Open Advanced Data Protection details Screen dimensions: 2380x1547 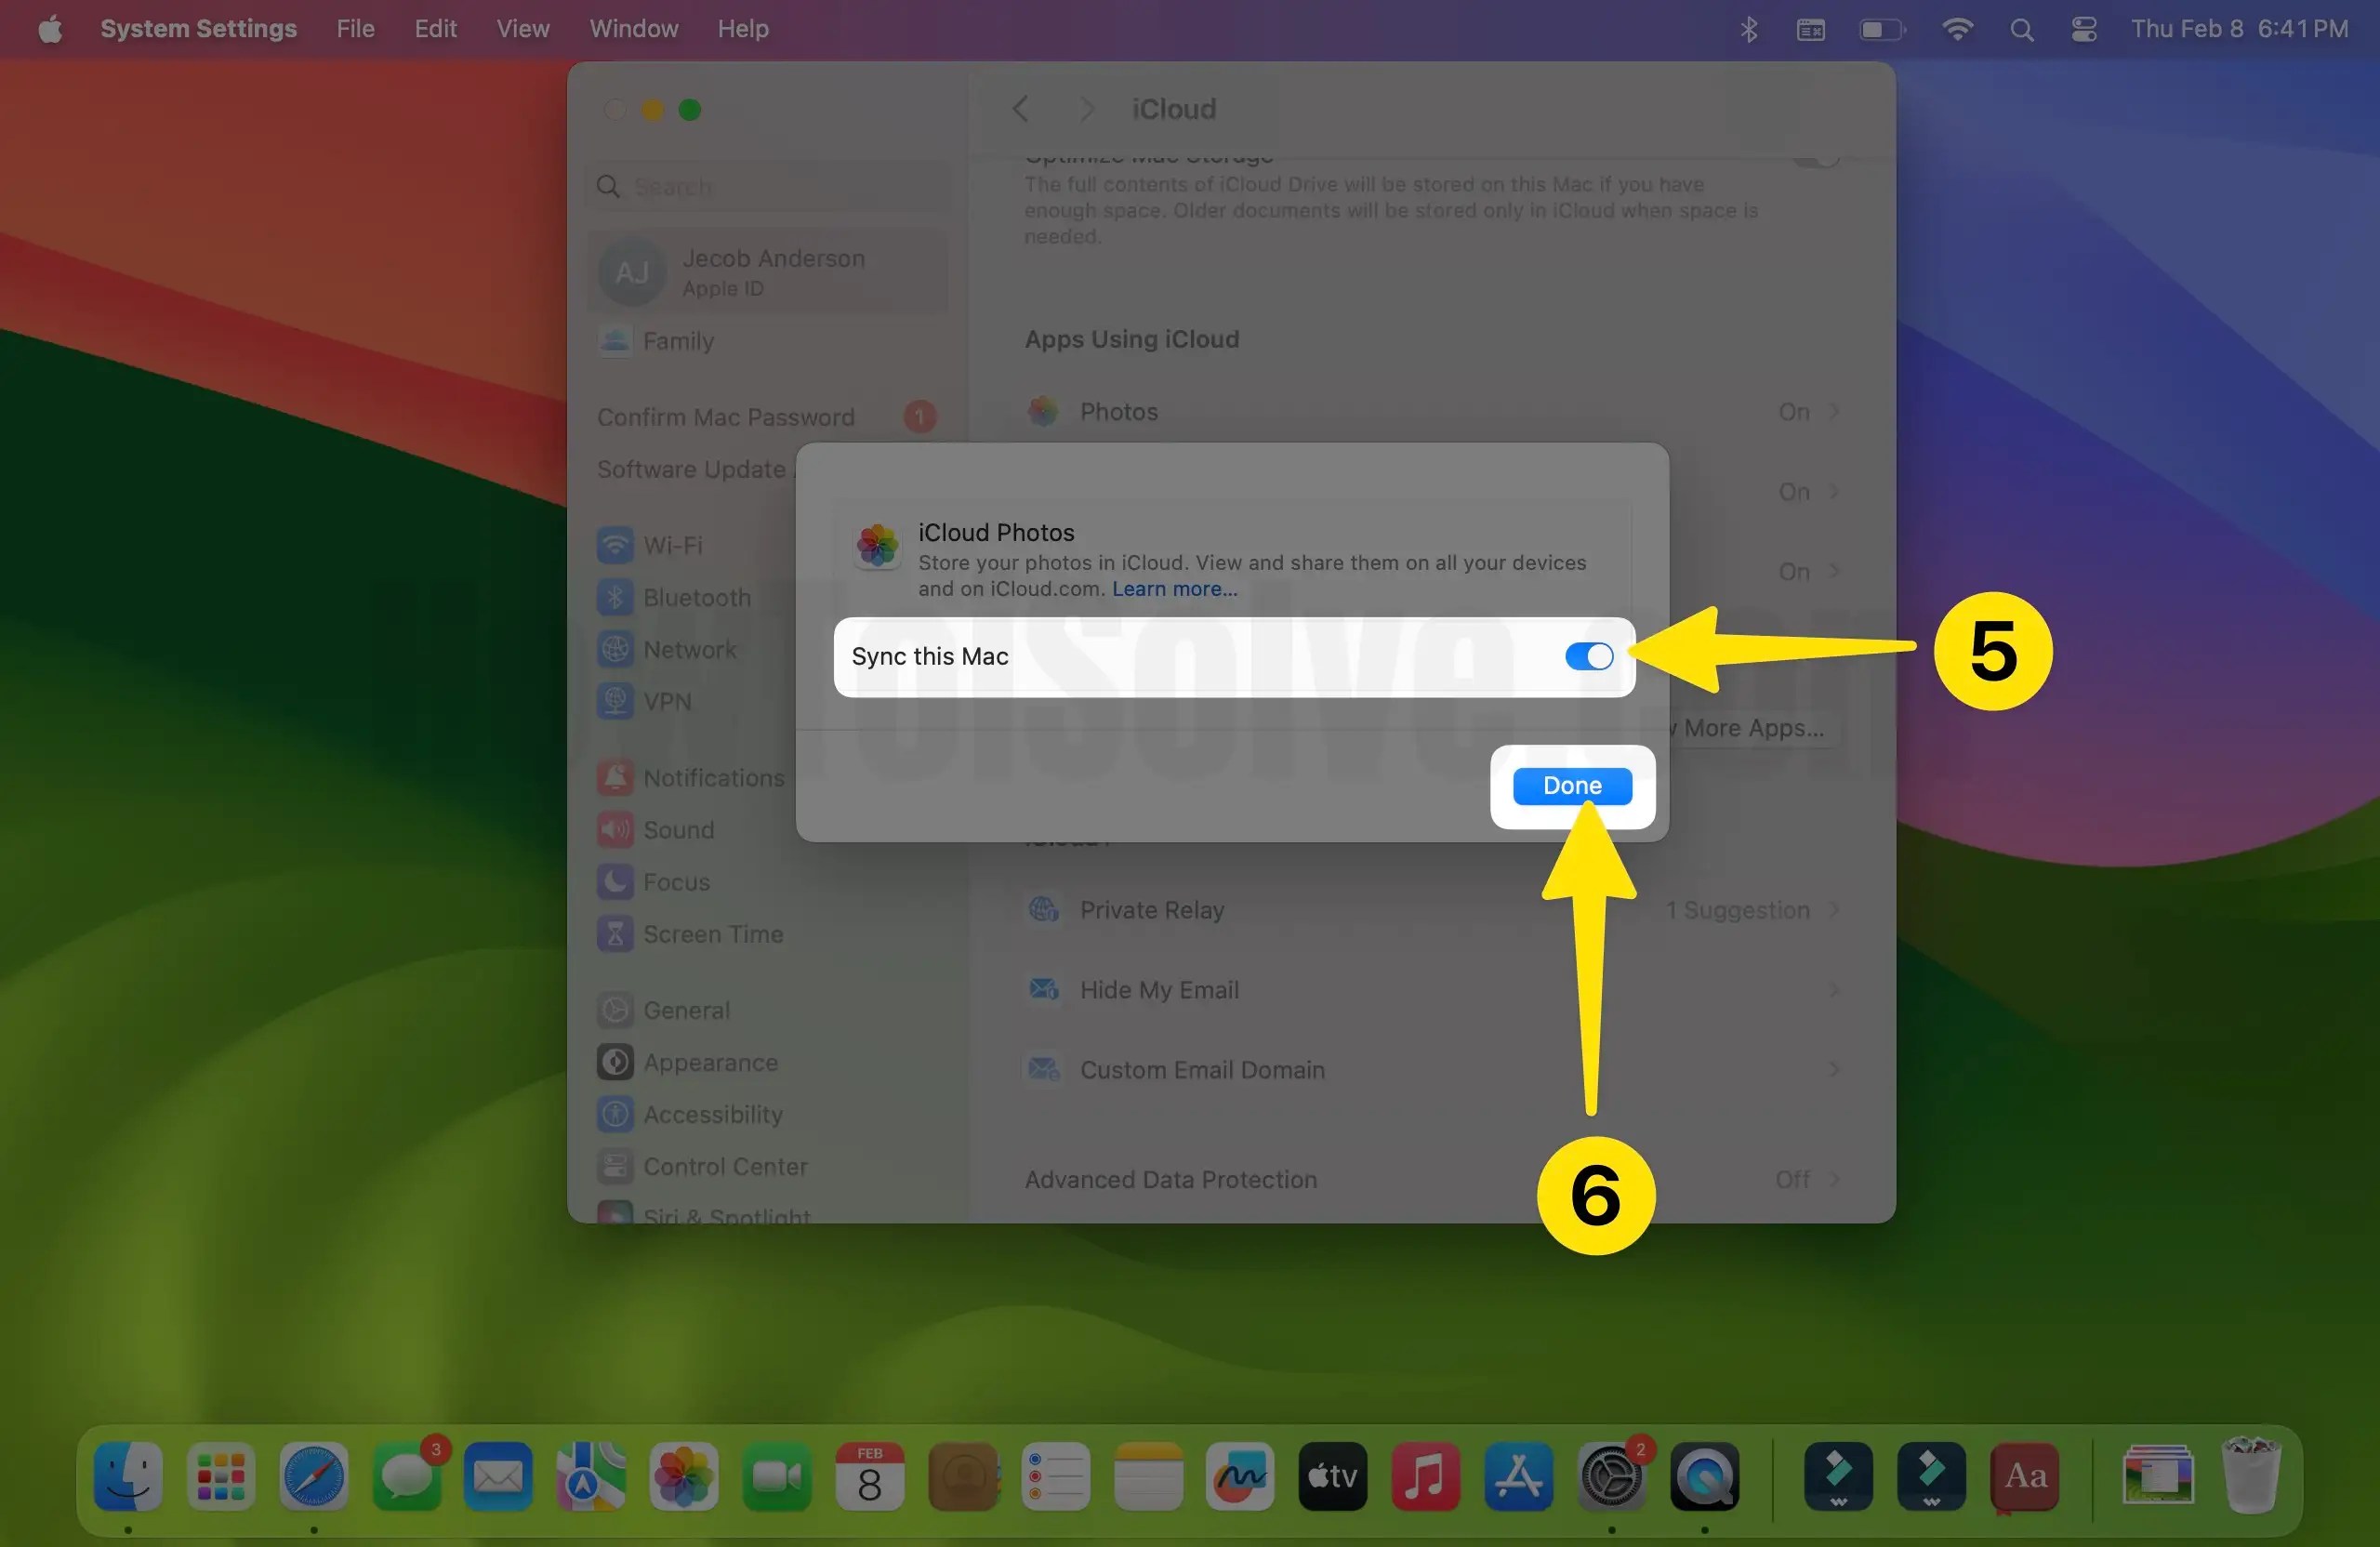(x=1835, y=1179)
